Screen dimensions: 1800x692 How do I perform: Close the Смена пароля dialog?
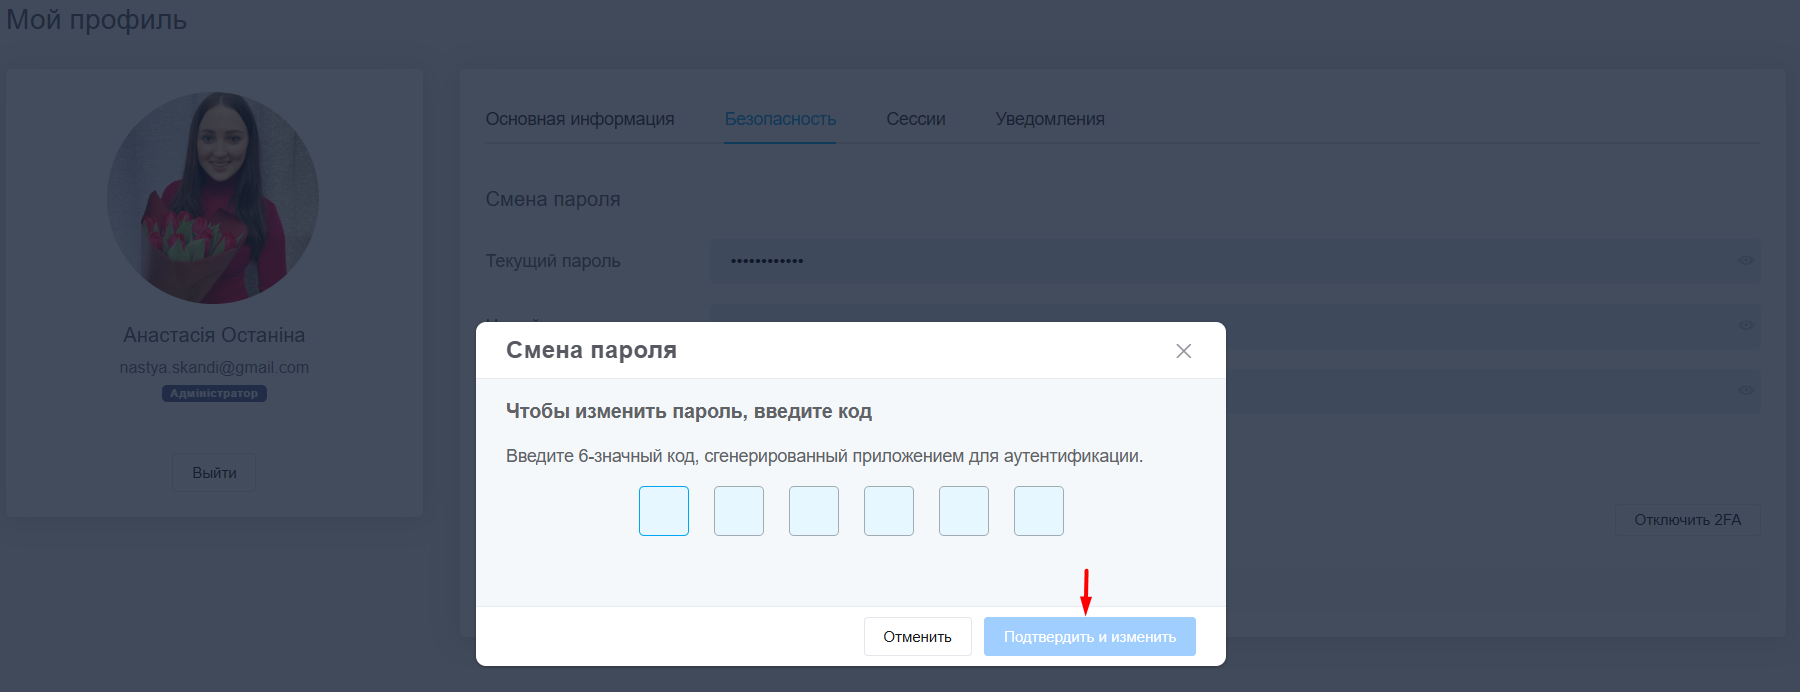(x=1183, y=351)
